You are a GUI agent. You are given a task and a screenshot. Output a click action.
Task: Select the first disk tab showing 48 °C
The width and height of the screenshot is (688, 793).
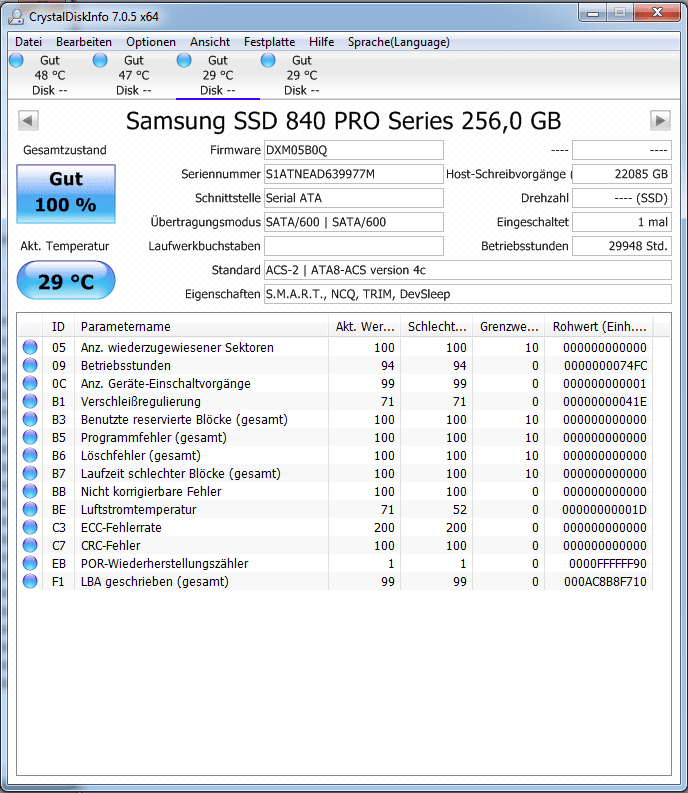(x=50, y=75)
